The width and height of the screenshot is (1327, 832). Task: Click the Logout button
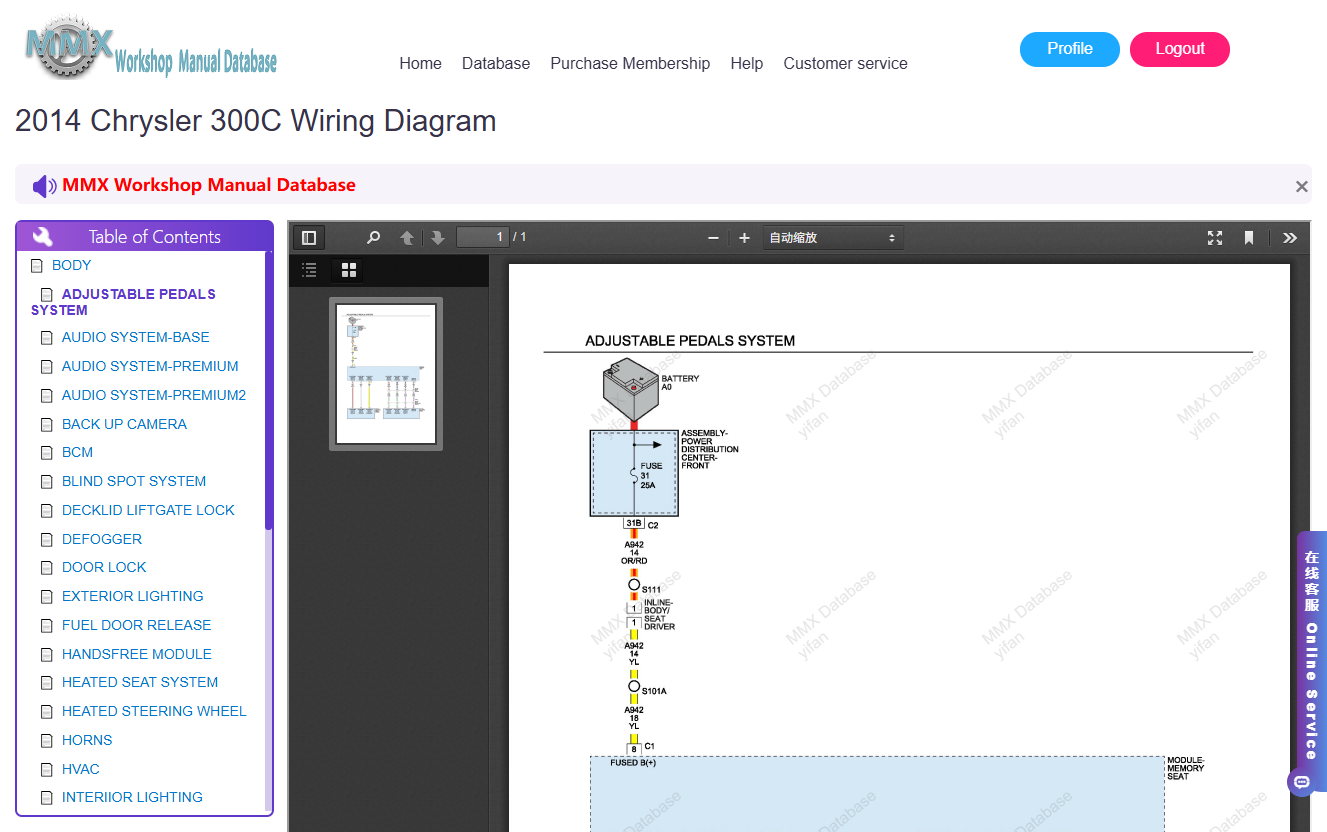pyautogui.click(x=1179, y=49)
